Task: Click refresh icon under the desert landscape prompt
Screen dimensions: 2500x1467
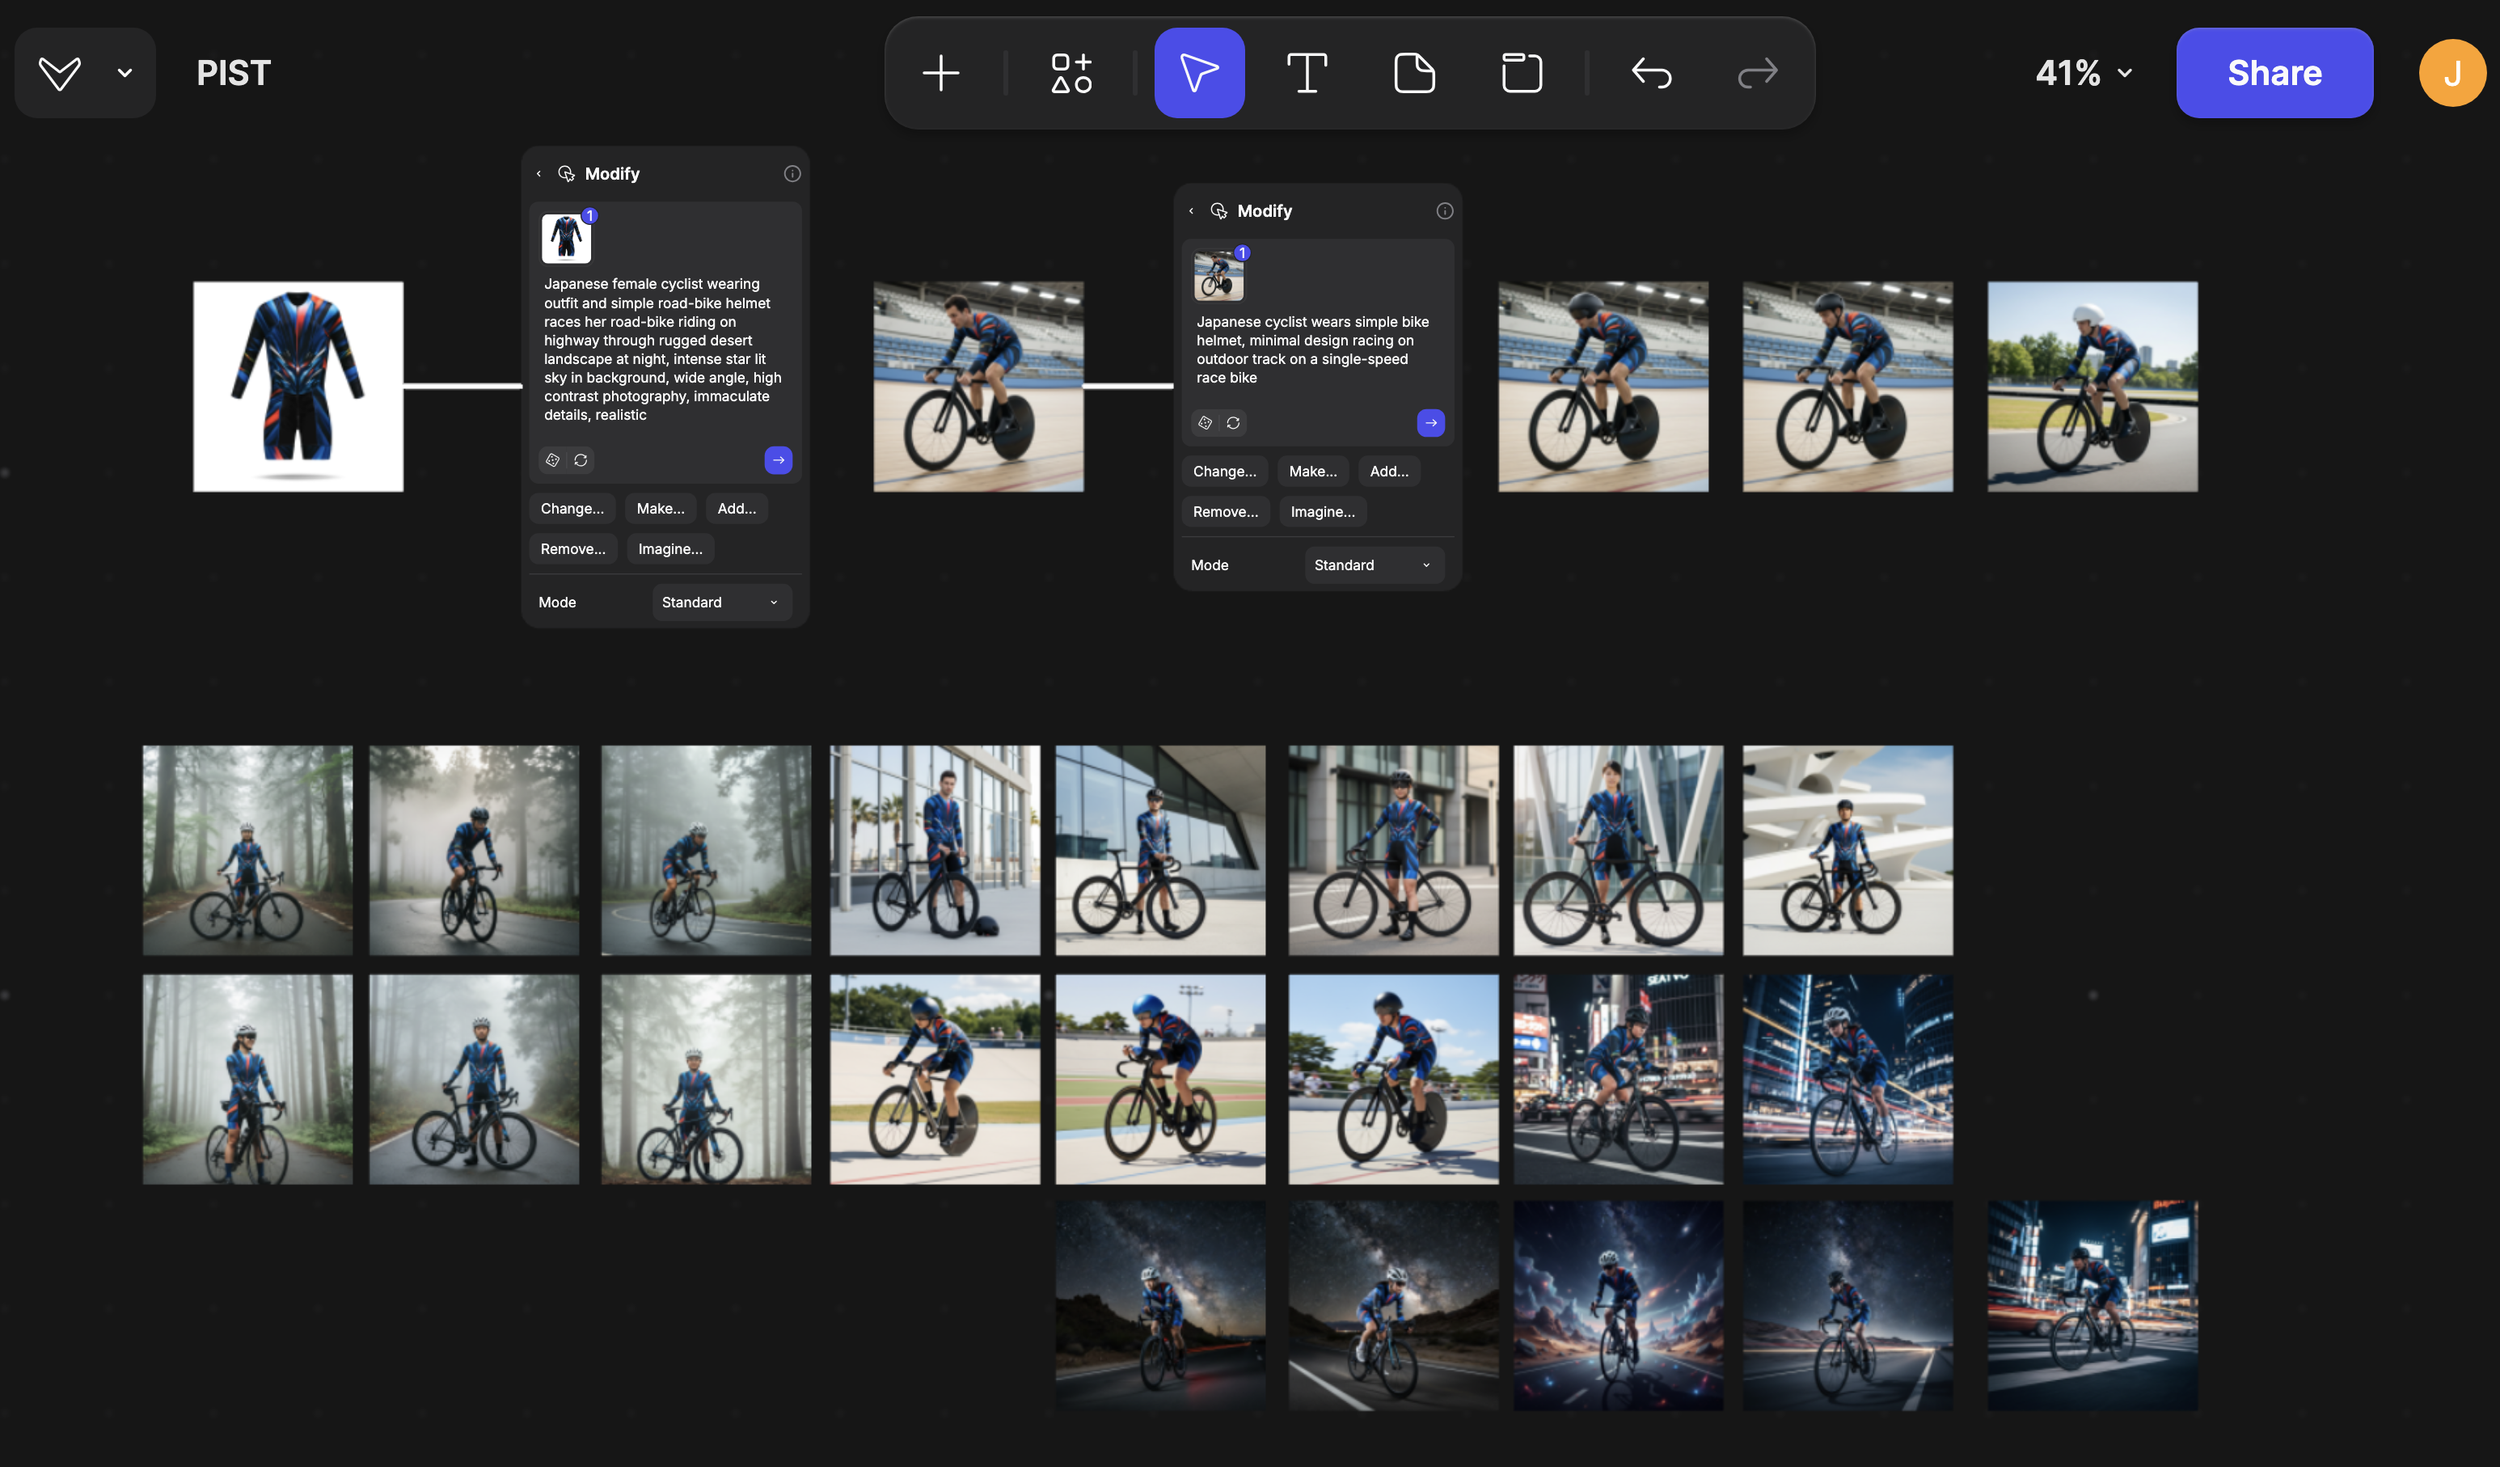Action: 581,460
